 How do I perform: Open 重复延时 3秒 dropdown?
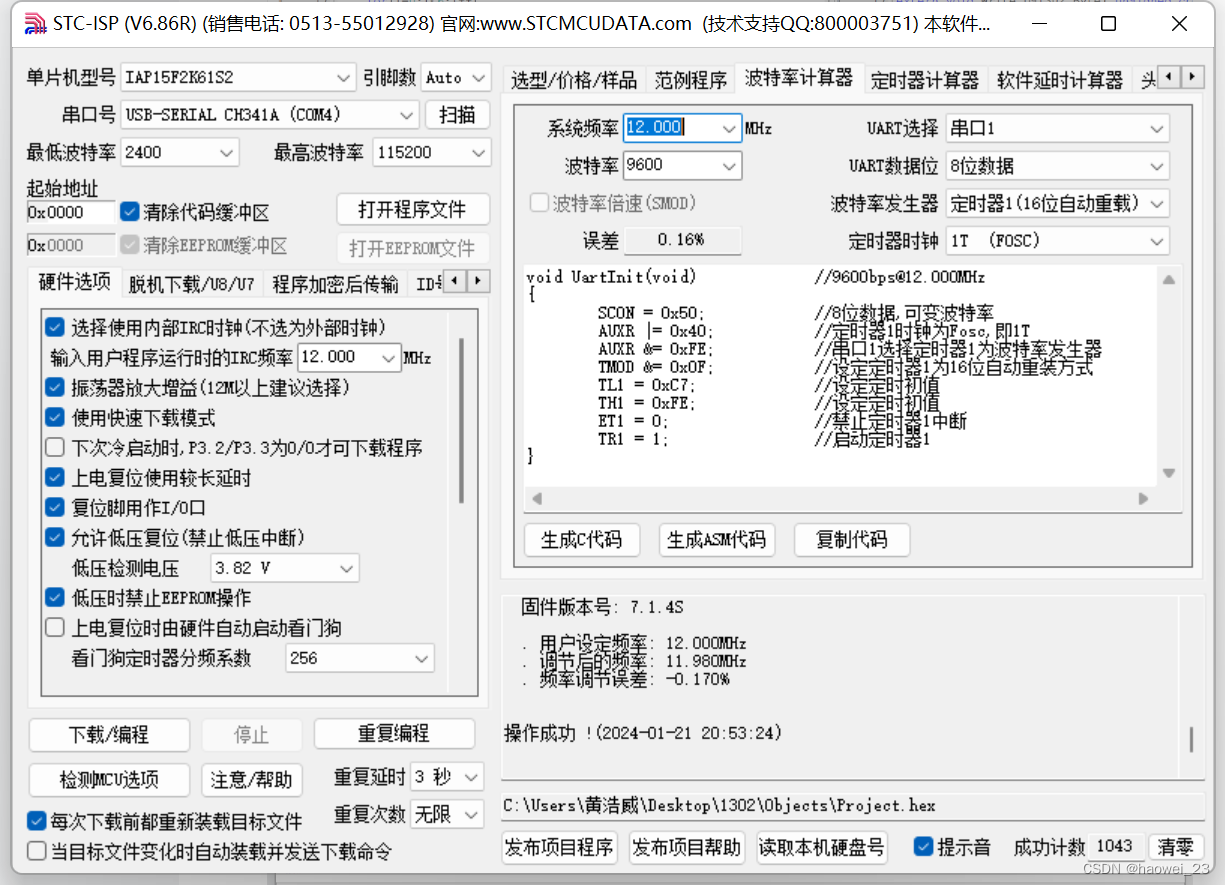(x=446, y=777)
